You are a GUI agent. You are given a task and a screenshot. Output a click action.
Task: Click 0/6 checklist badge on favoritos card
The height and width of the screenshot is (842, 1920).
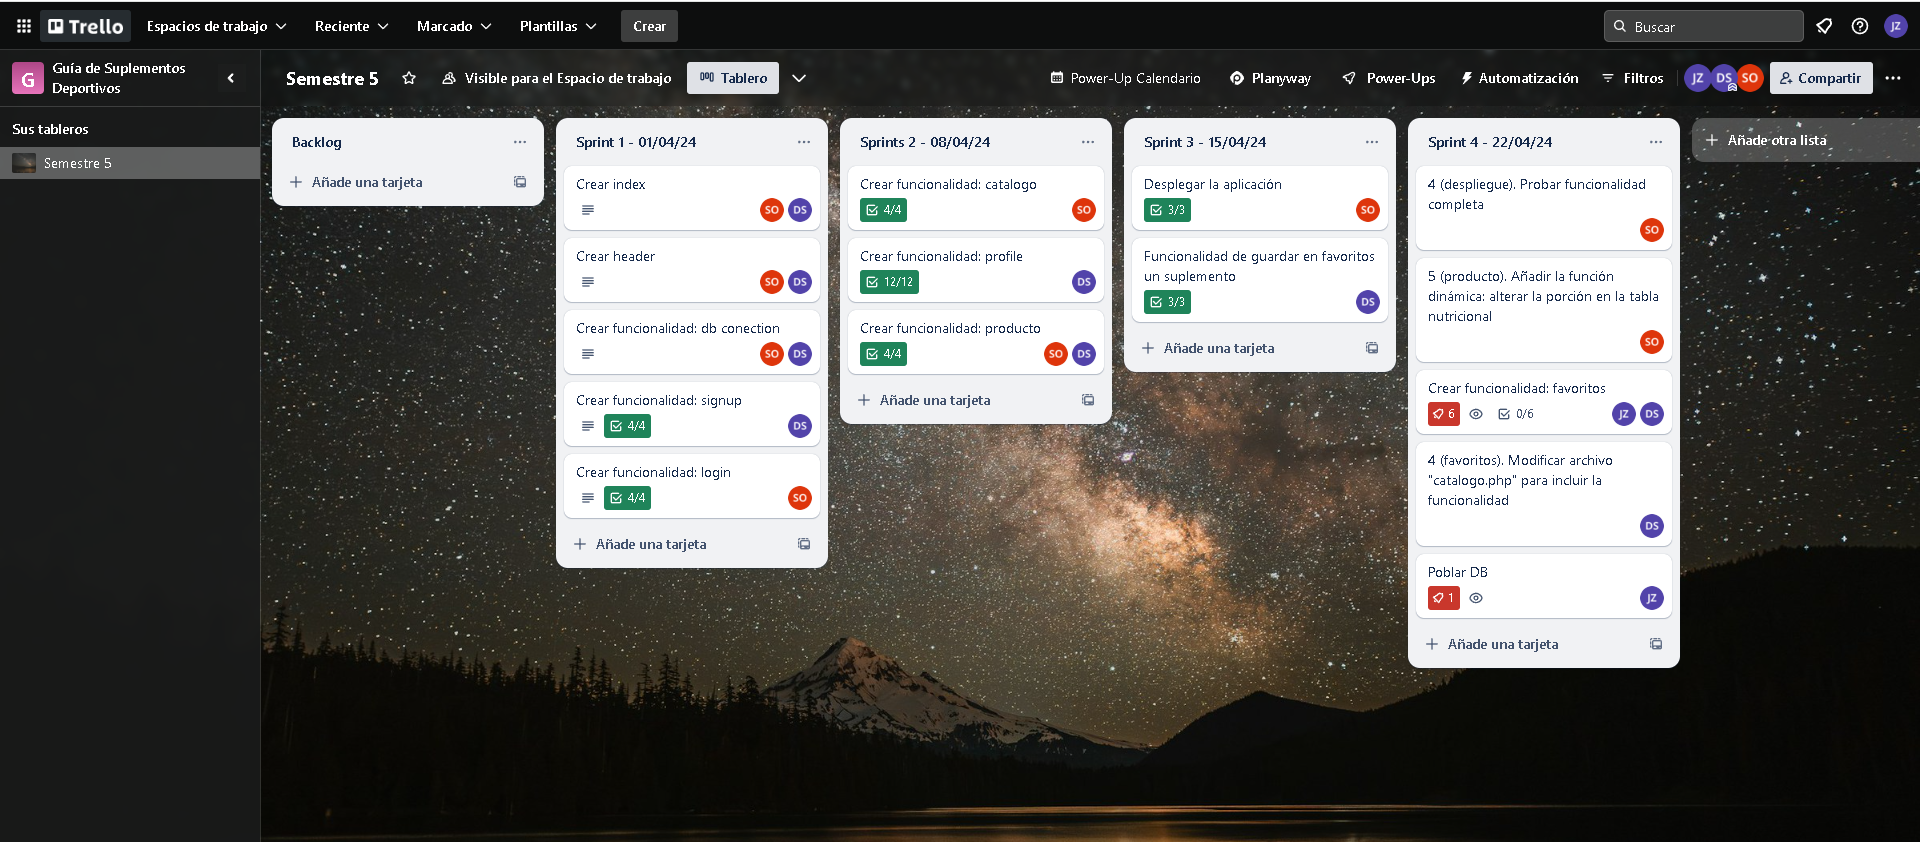point(1516,414)
